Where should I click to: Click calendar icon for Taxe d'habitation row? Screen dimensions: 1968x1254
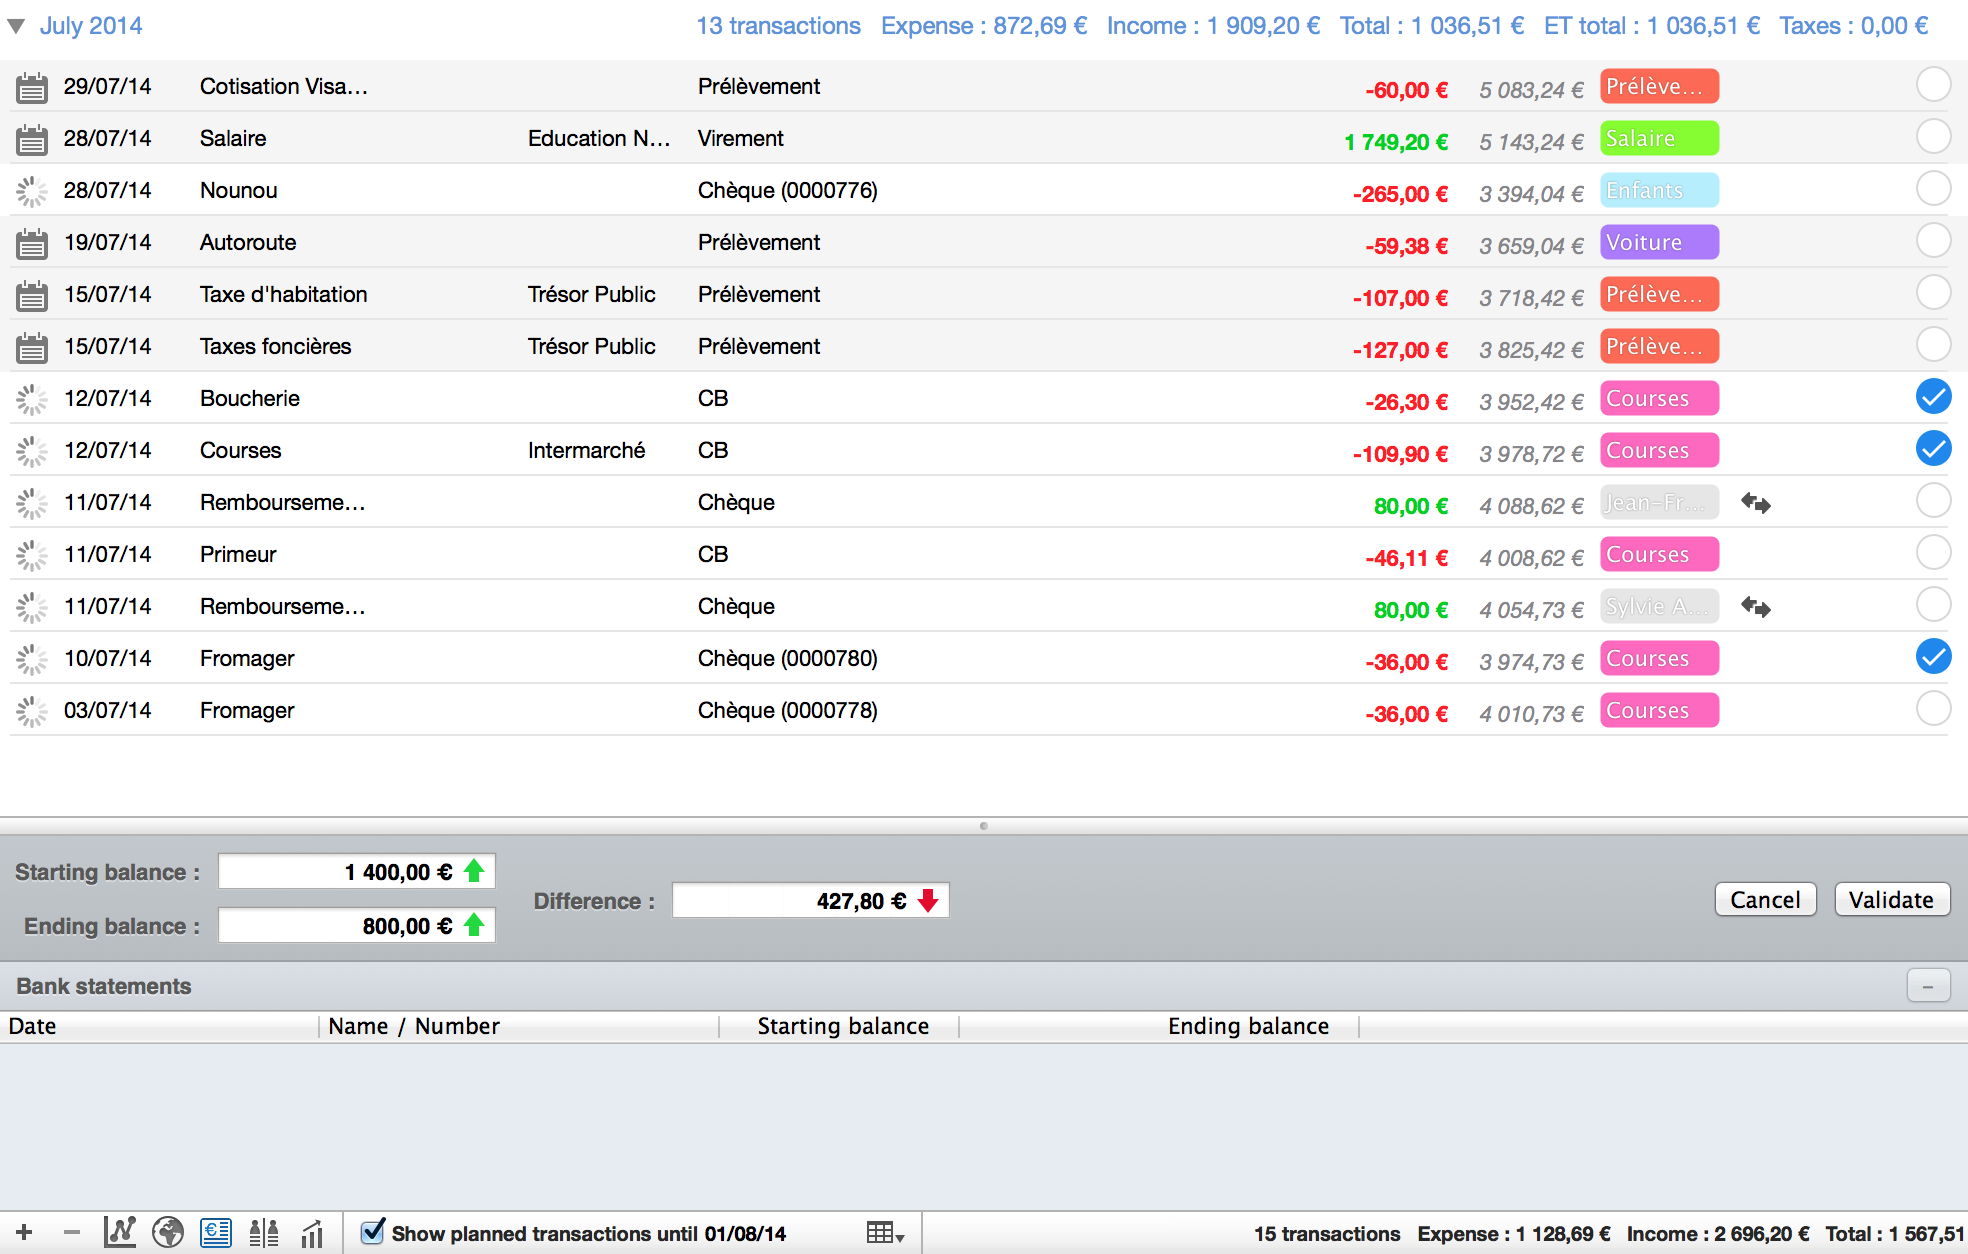(x=32, y=296)
